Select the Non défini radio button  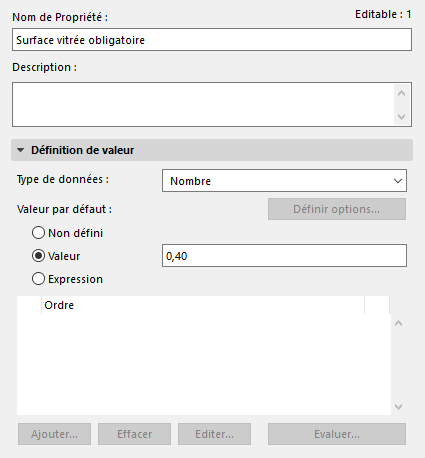coord(38,233)
